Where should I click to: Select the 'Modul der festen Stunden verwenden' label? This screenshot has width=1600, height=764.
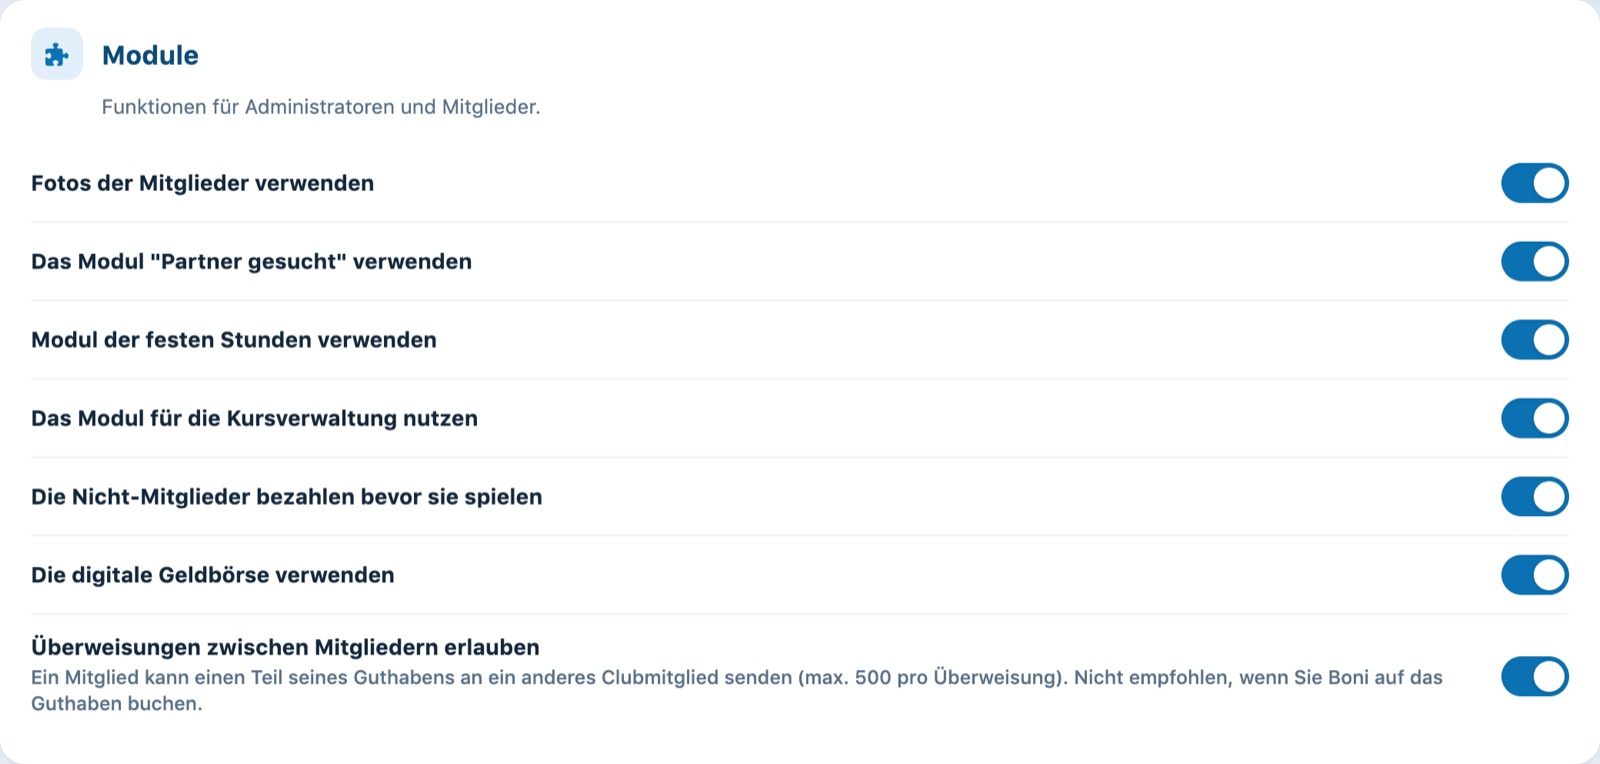coord(234,340)
